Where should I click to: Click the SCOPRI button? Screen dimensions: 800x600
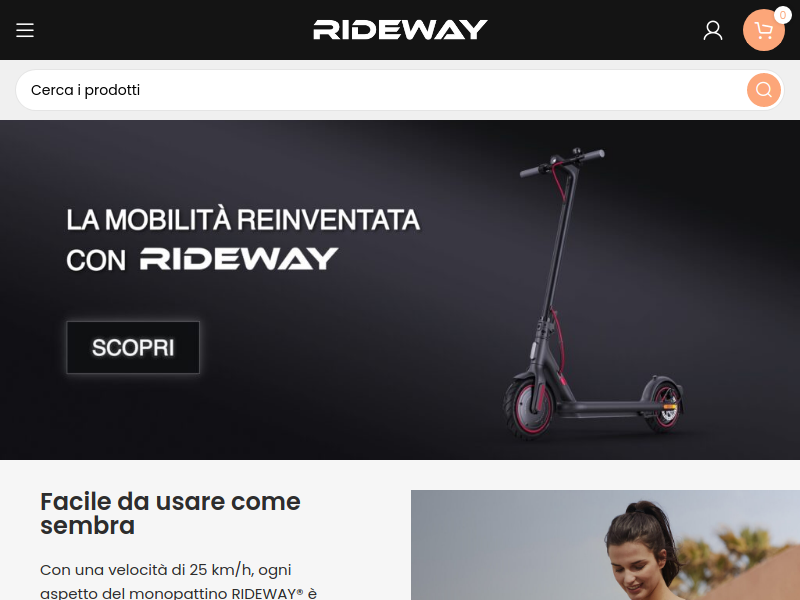click(x=133, y=347)
